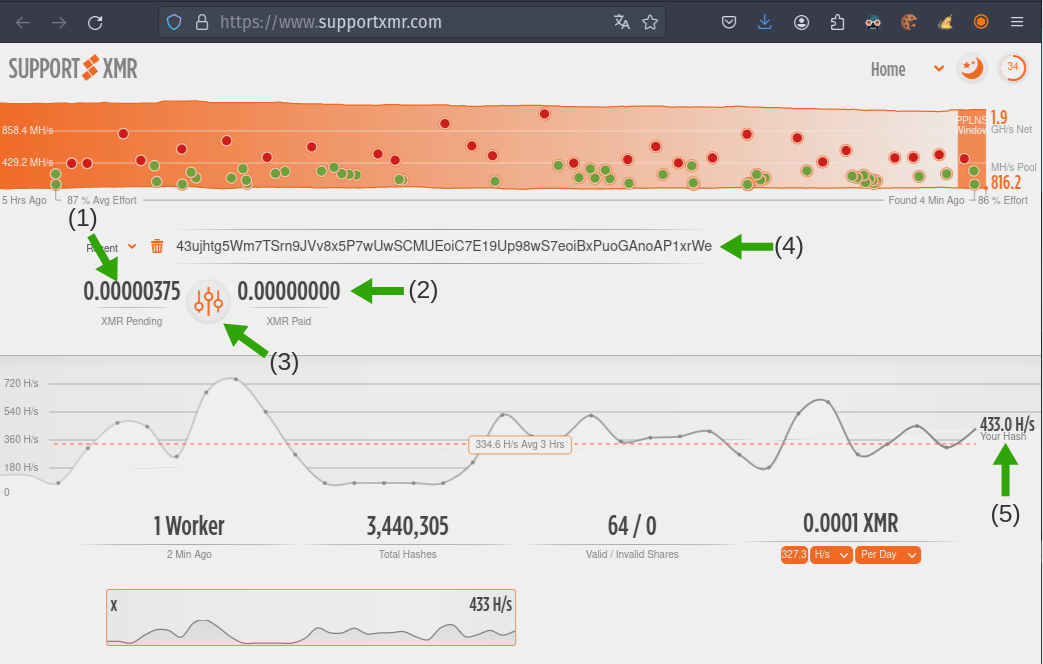1043x664 pixels.
Task: Click the 1 Worker stat
Action: click(189, 526)
